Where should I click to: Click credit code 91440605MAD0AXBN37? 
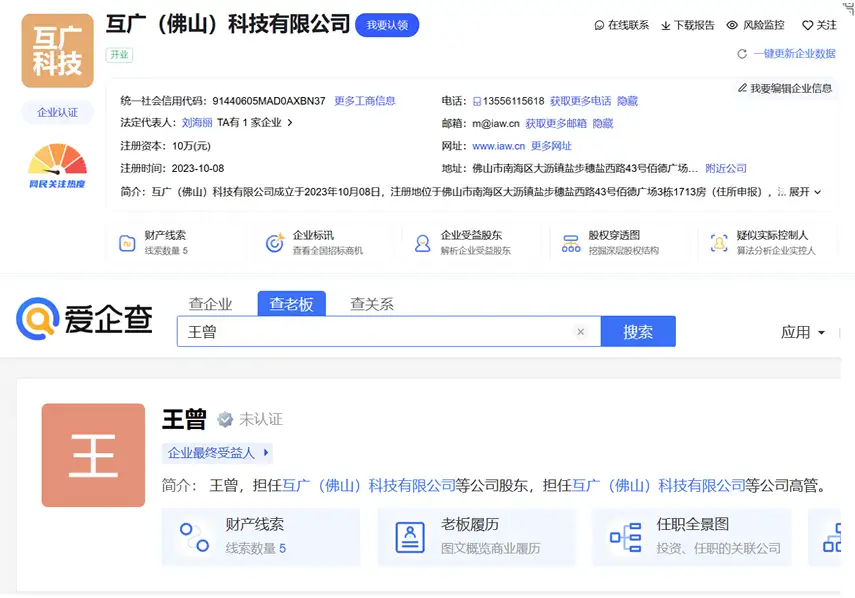coord(269,101)
